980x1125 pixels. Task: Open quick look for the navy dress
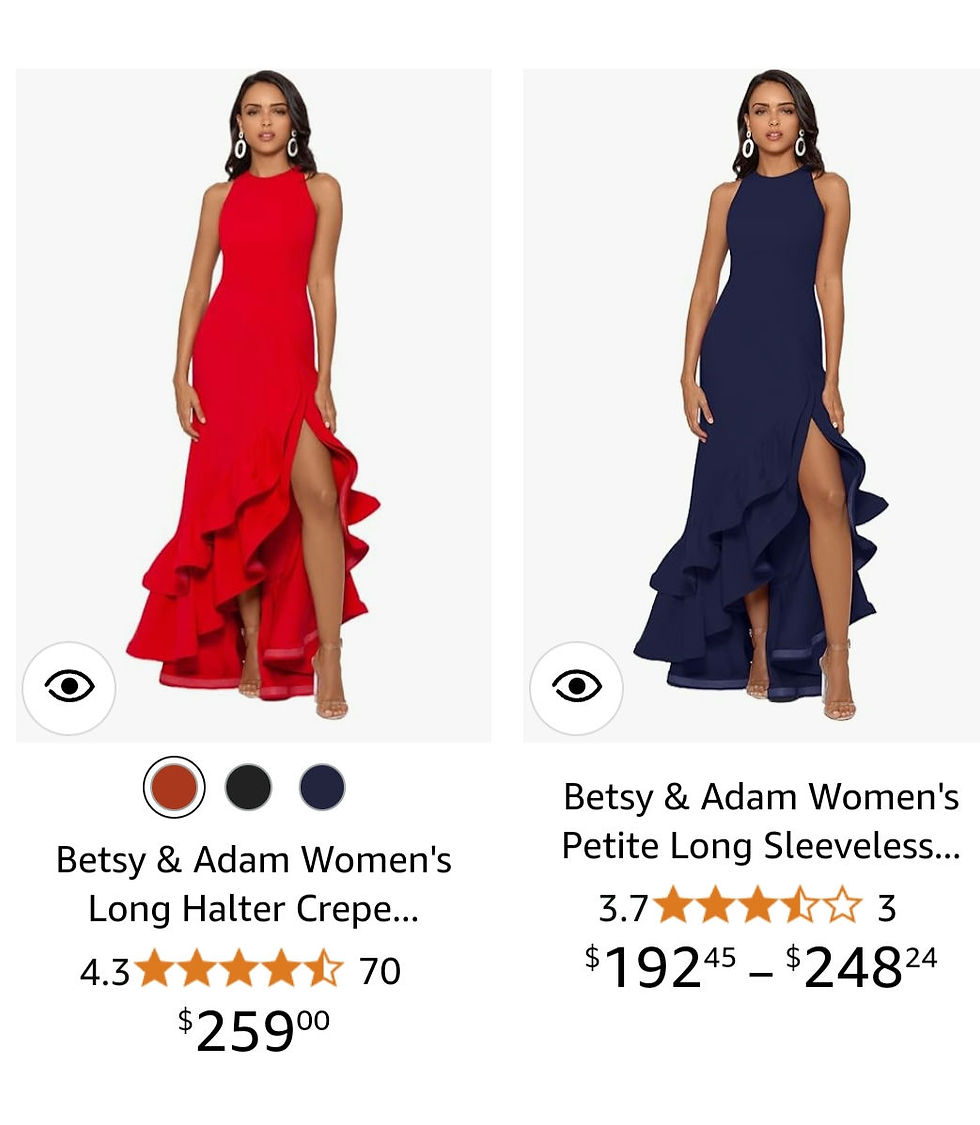(x=576, y=687)
